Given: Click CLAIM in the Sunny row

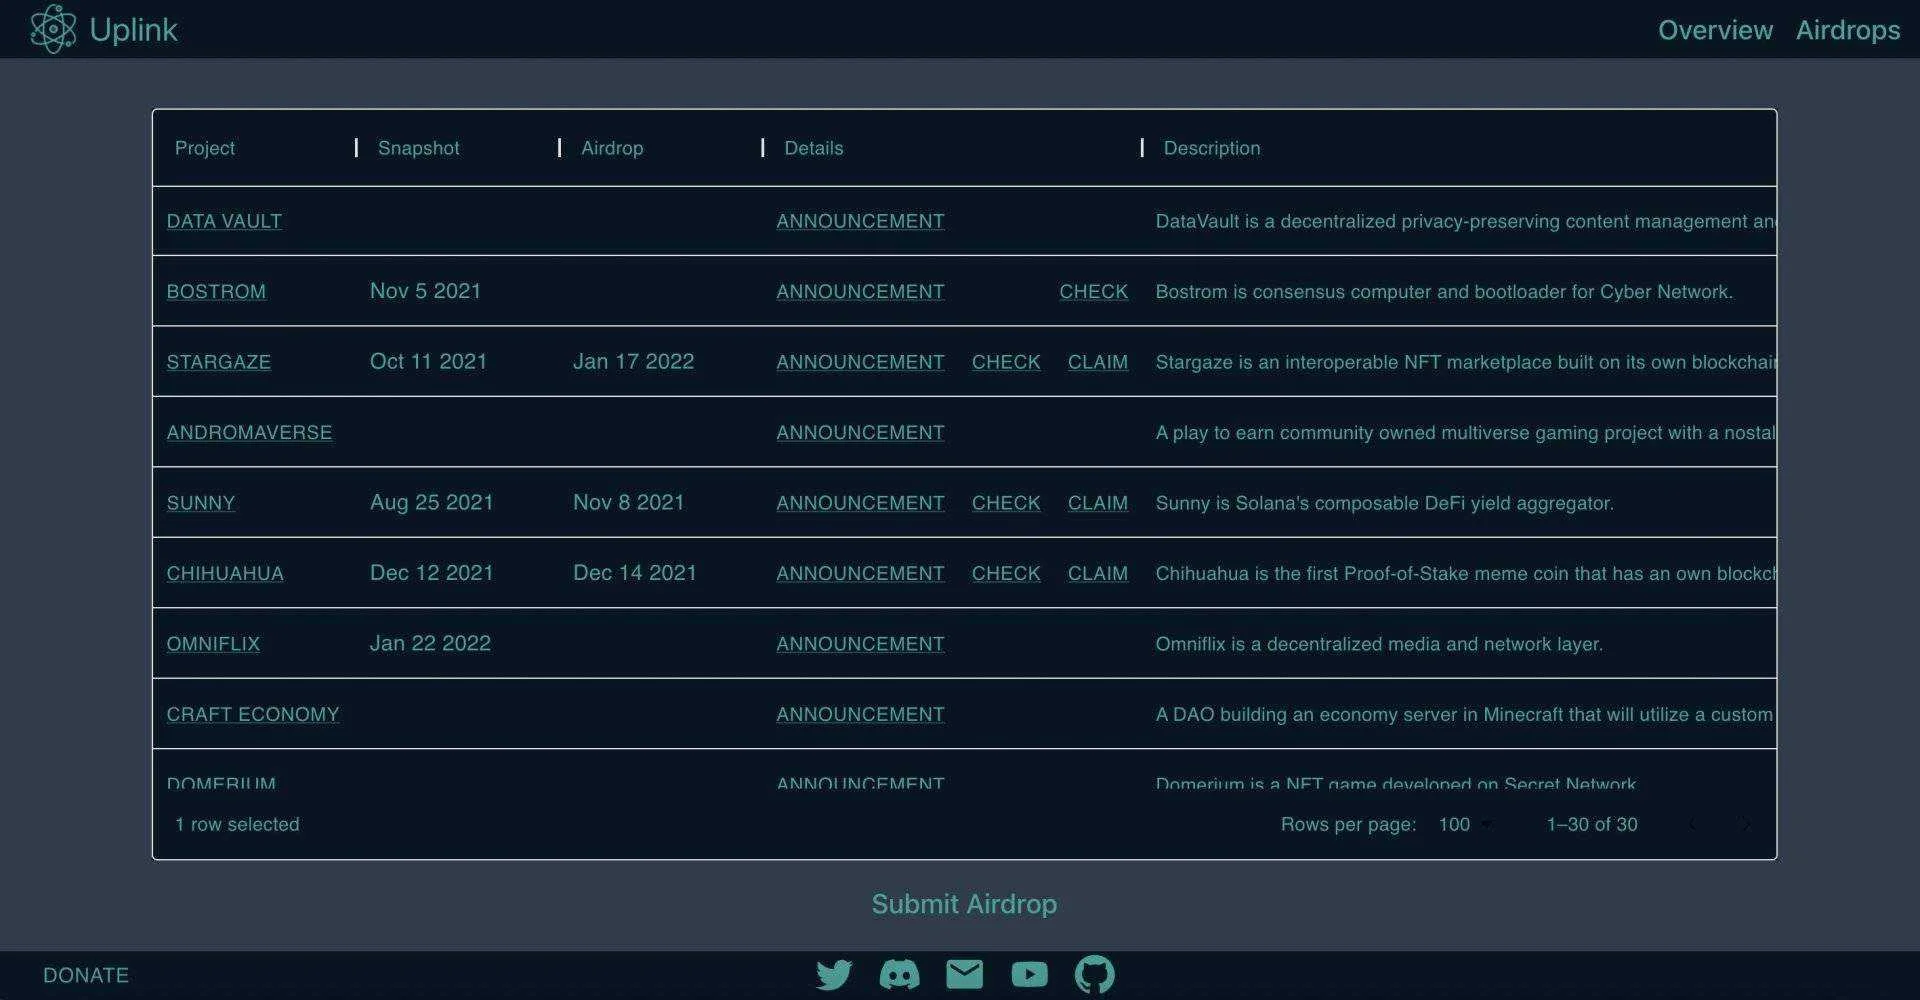Looking at the screenshot, I should point(1098,503).
